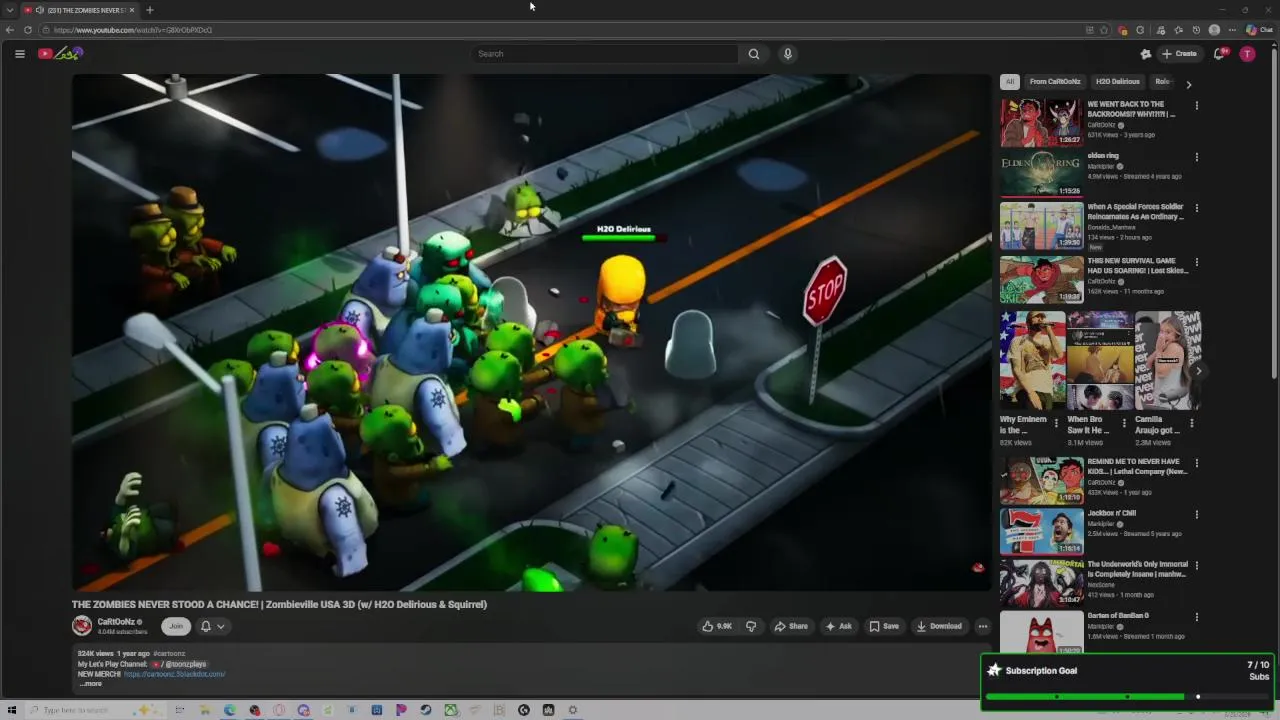The height and width of the screenshot is (720, 1280).
Task: Show next shorts with the shelf arrow
Action: click(1199, 371)
